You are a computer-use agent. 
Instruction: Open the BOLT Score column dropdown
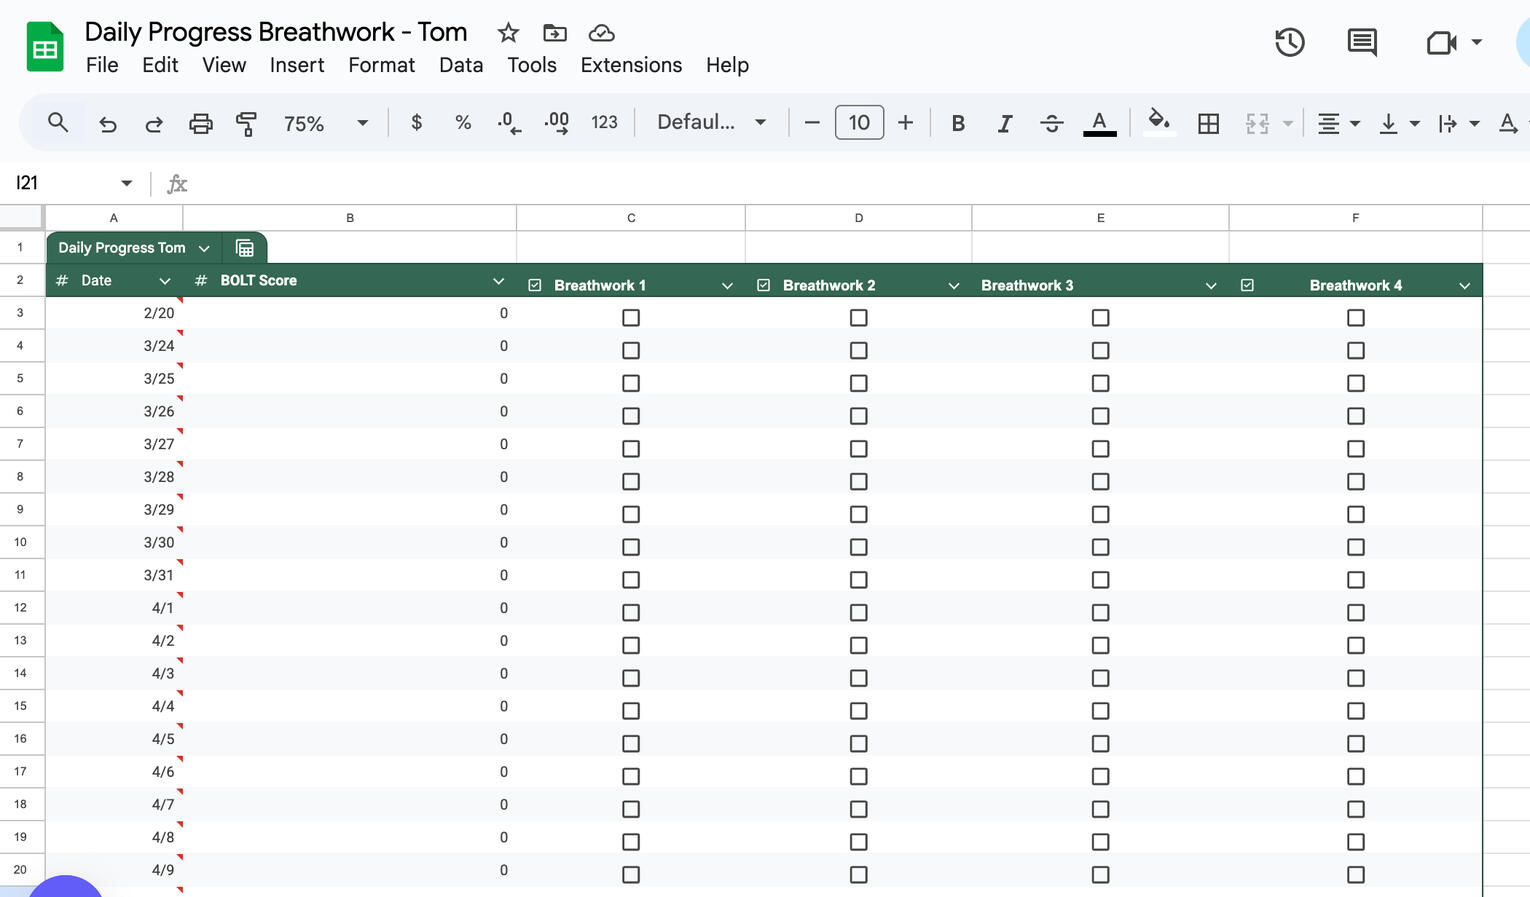point(498,281)
